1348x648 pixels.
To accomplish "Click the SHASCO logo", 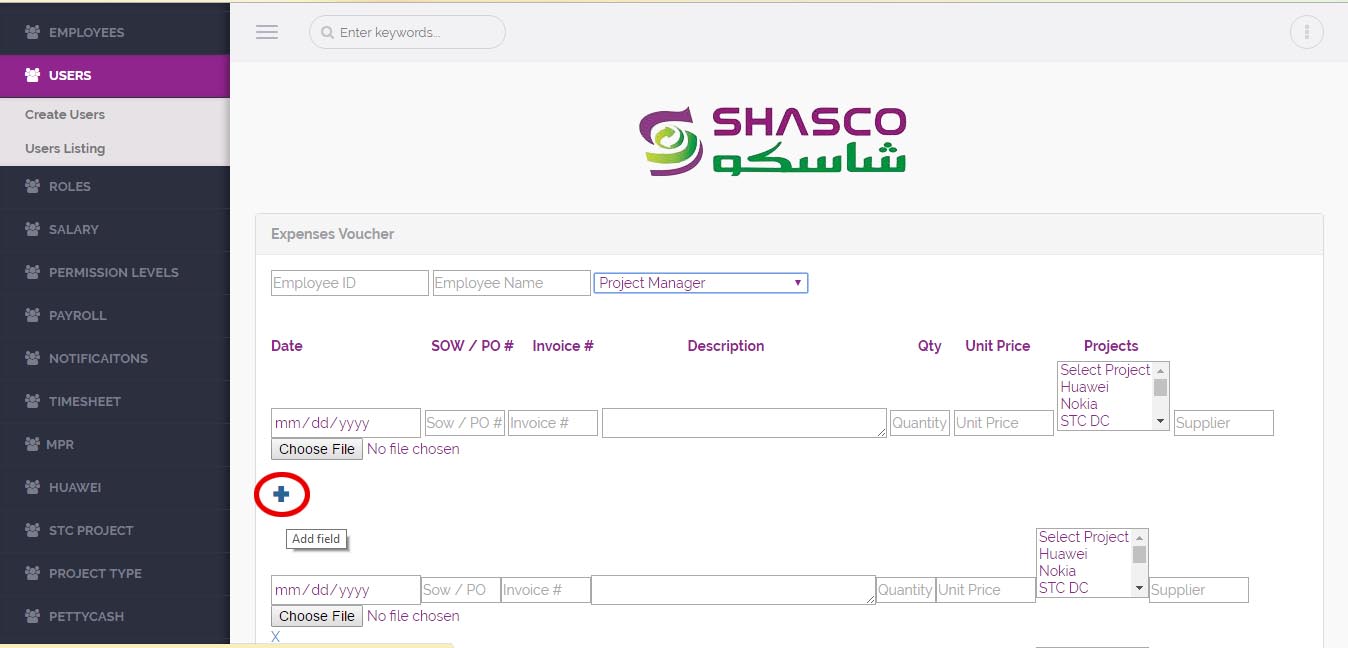I will (774, 140).
